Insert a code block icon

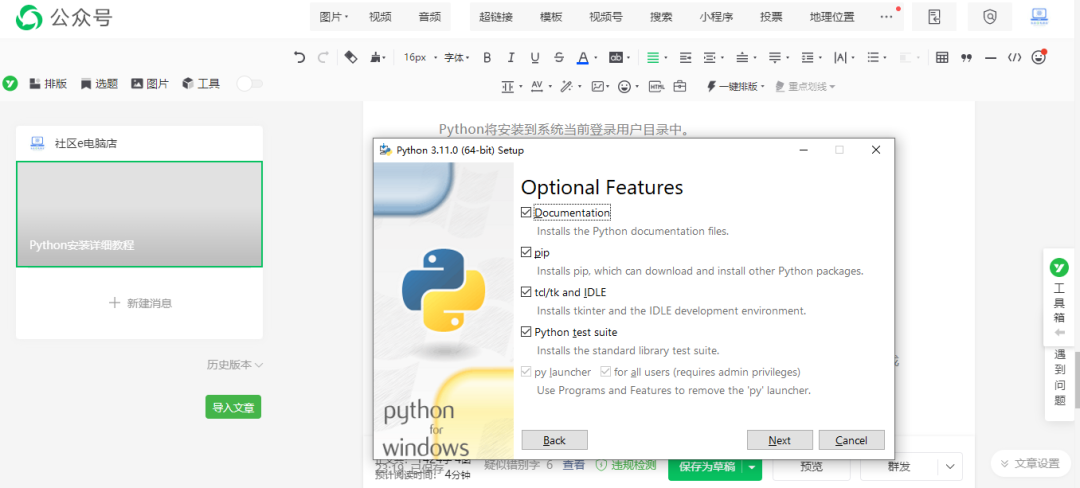1014,58
